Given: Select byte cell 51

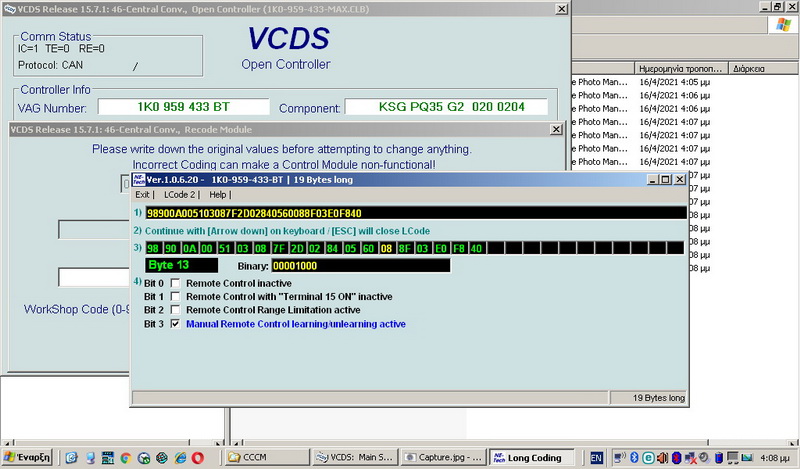Looking at the screenshot, I should pos(225,248).
